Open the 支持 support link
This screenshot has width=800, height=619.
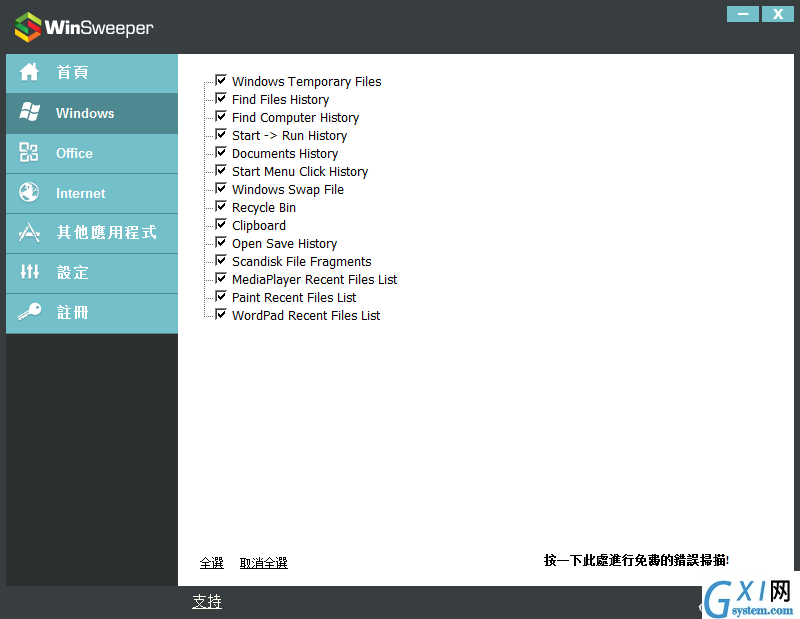click(207, 602)
